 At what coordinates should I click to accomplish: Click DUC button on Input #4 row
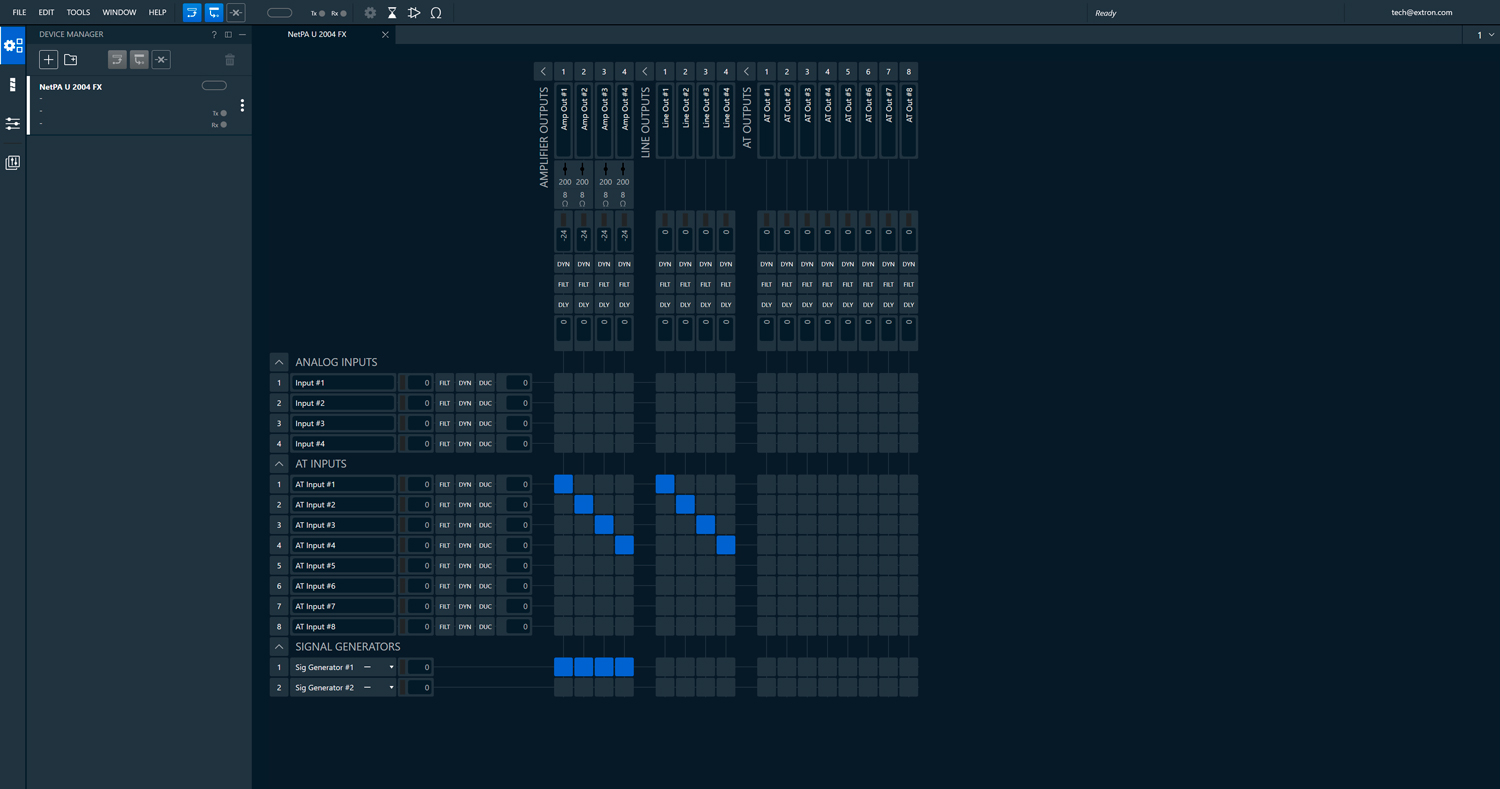coord(485,444)
